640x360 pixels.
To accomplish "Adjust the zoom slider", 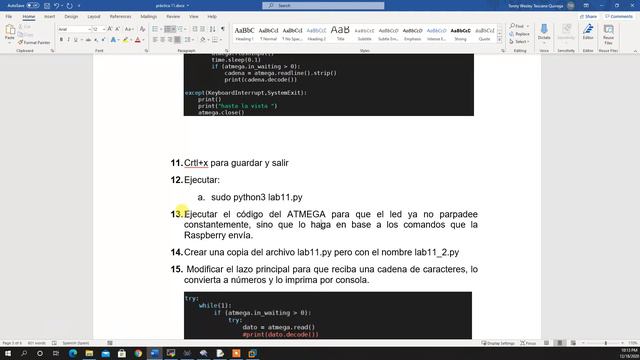I will 605,343.
